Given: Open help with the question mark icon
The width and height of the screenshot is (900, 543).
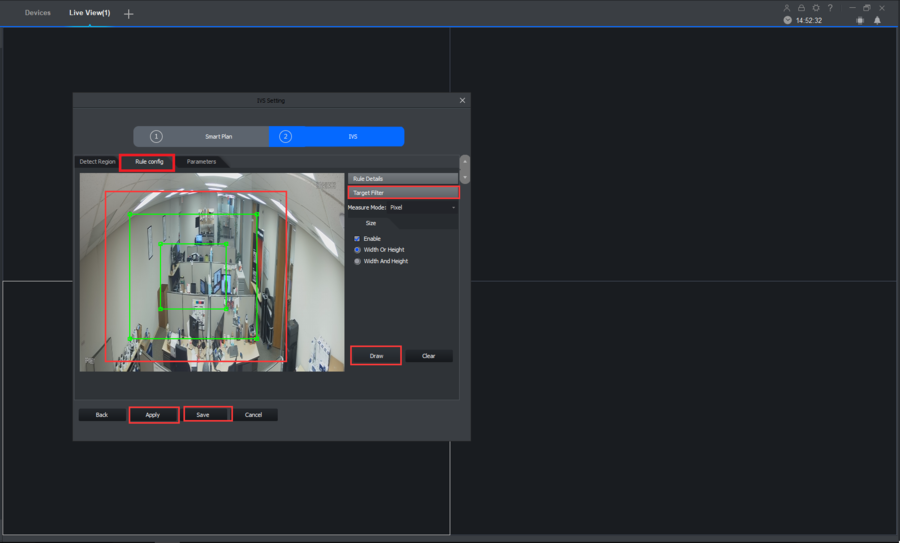Looking at the screenshot, I should click(x=830, y=8).
